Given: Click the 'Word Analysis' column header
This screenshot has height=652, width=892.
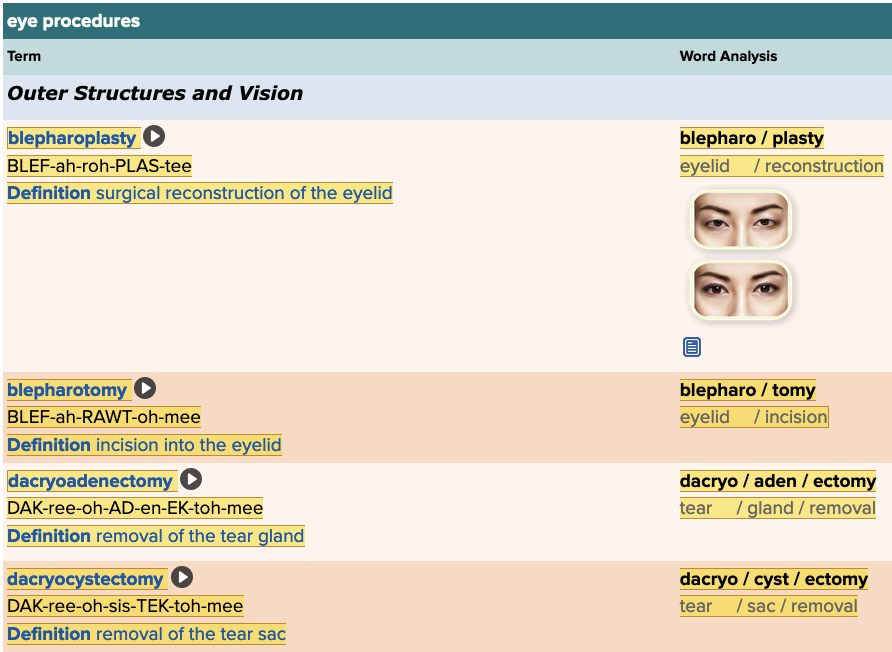Looking at the screenshot, I should click(x=728, y=56).
